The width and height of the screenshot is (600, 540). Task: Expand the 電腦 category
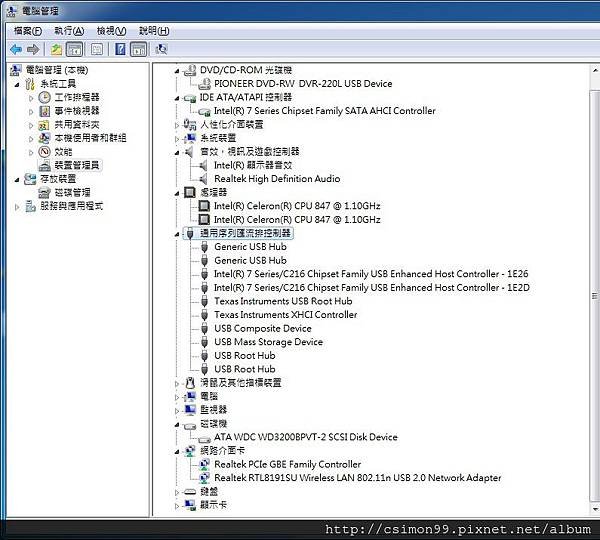click(177, 398)
